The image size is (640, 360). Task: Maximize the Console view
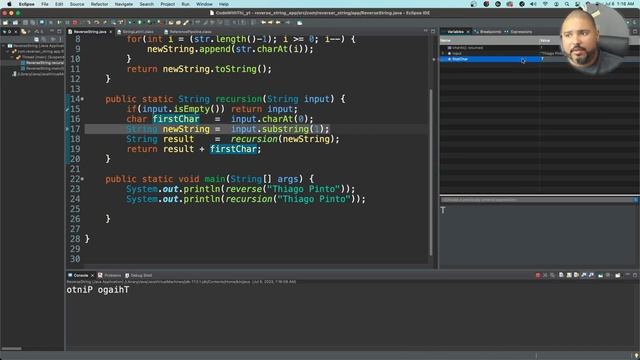point(635,276)
